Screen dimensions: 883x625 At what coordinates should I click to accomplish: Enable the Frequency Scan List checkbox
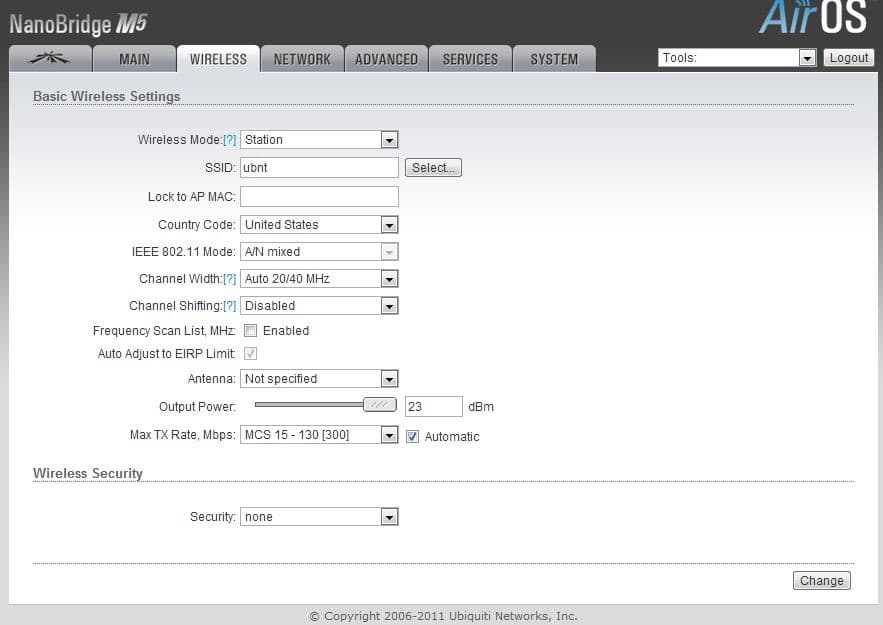coord(251,331)
